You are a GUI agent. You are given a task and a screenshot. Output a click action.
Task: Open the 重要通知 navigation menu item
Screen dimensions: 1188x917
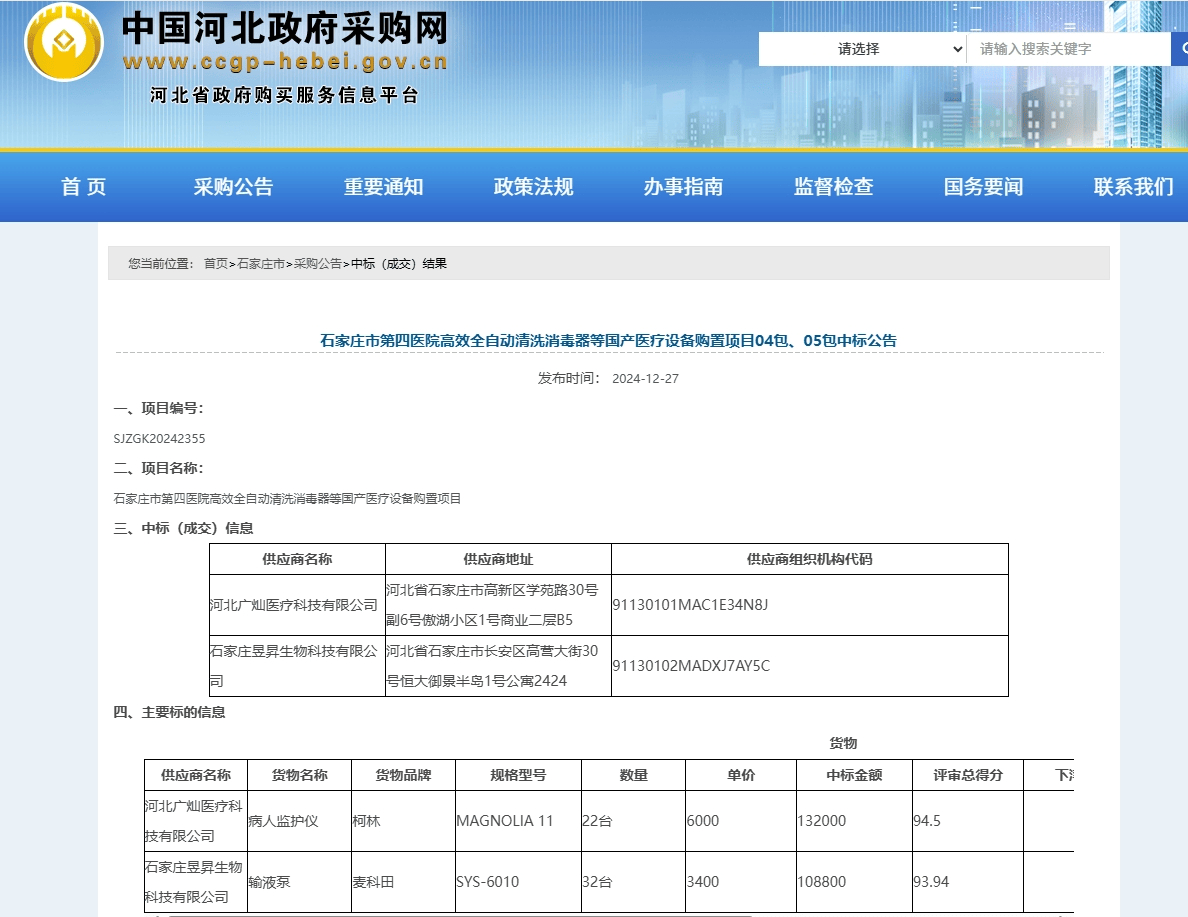tap(383, 186)
